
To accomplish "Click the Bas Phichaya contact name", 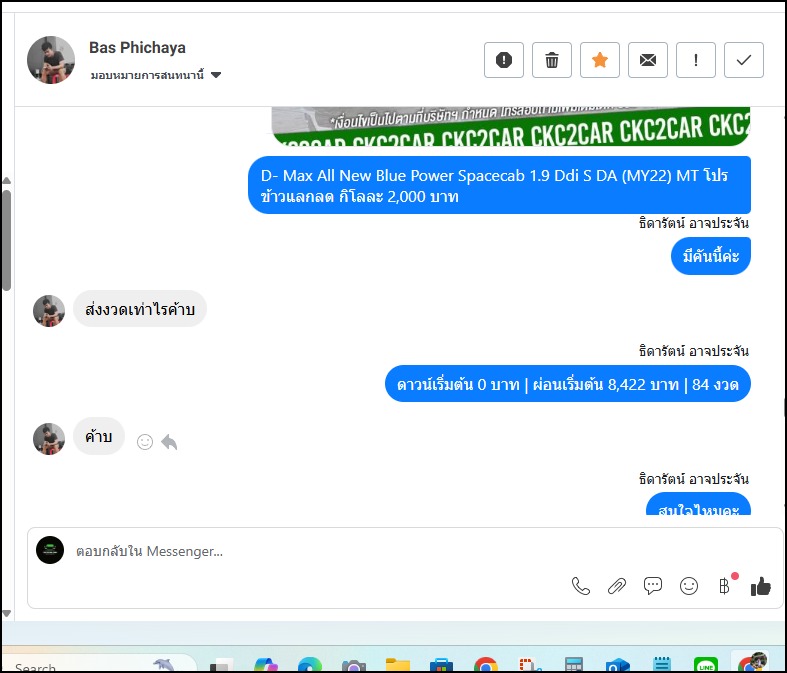I will coord(138,48).
